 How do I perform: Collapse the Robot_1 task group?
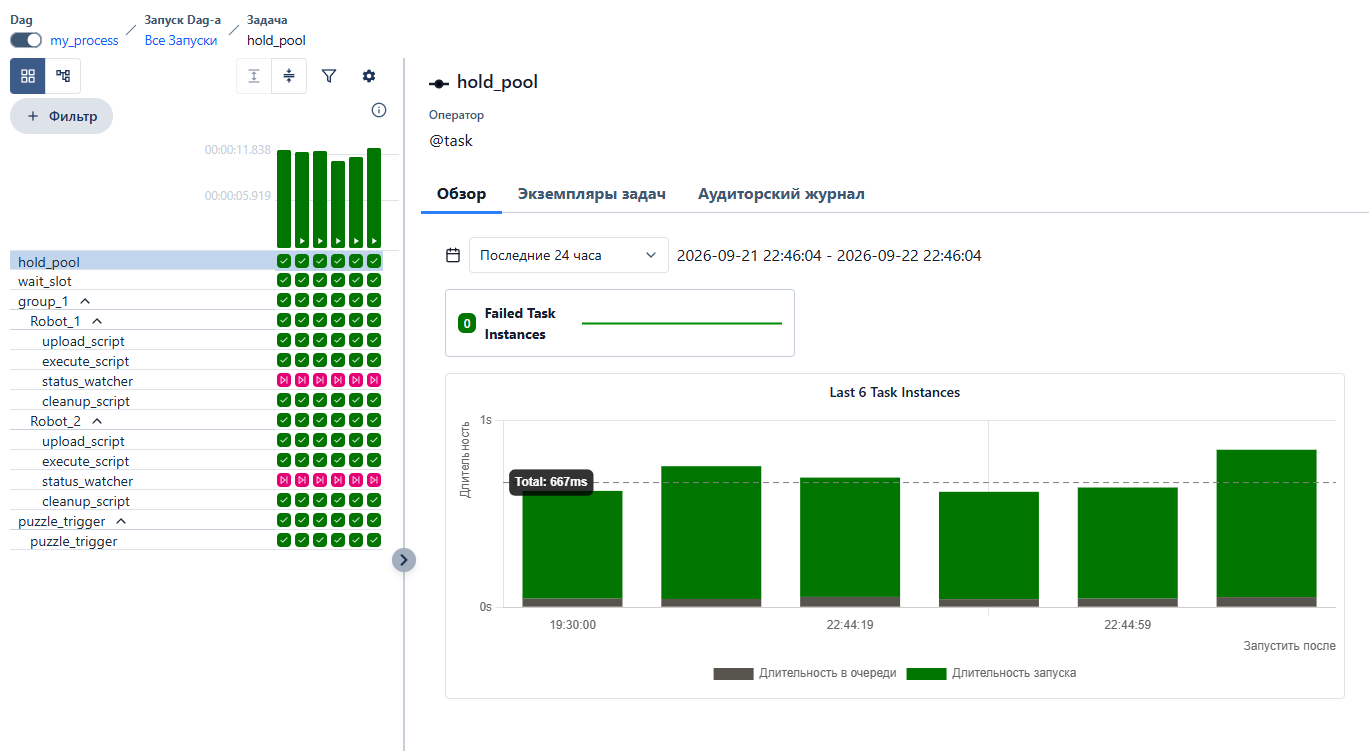point(97,321)
